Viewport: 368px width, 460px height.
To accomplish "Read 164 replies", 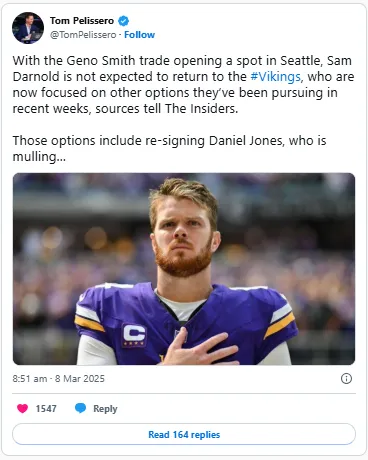I will coord(184,434).
